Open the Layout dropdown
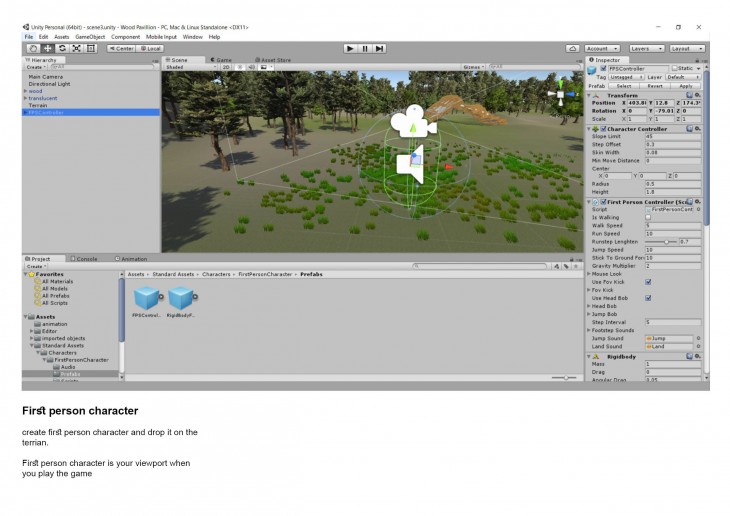The height and width of the screenshot is (516, 730). 686,48
